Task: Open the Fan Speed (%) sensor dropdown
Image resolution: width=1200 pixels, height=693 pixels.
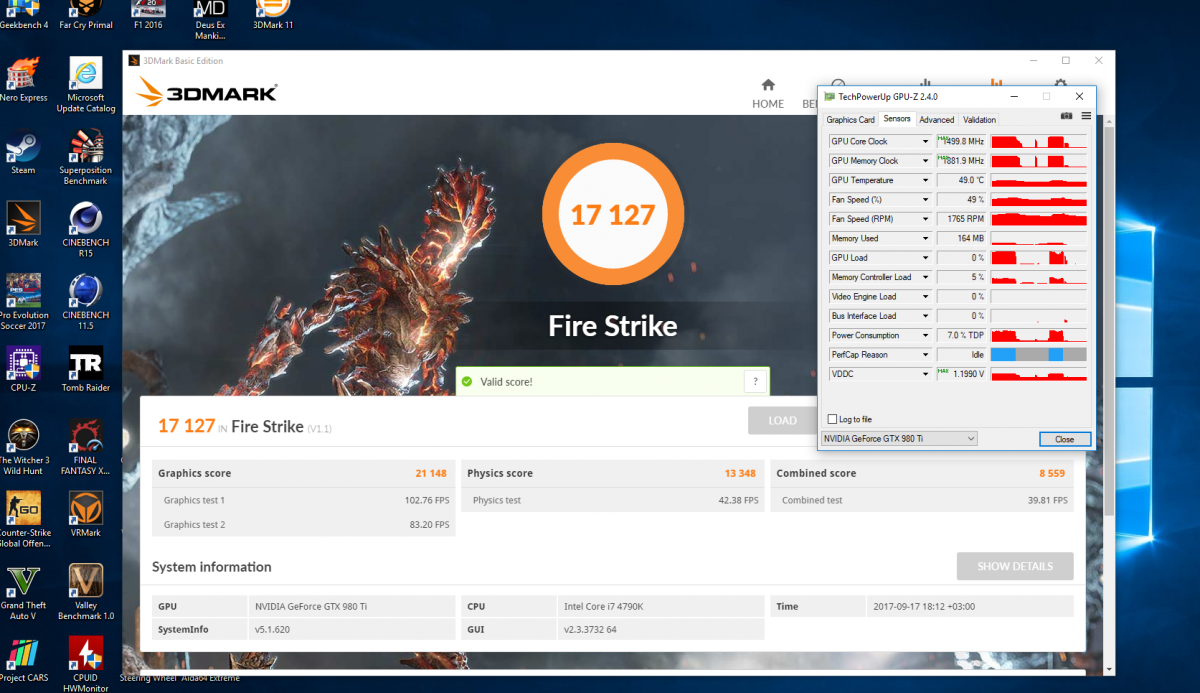Action: (x=926, y=200)
